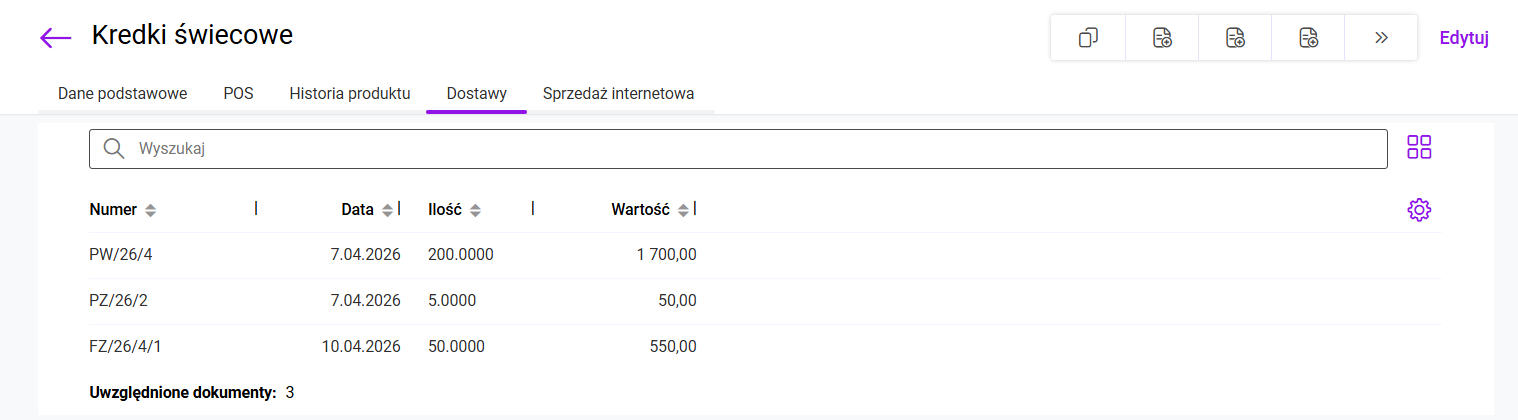Sort by Ilość using its sort arrows
The image size is (1518, 420).
click(476, 211)
